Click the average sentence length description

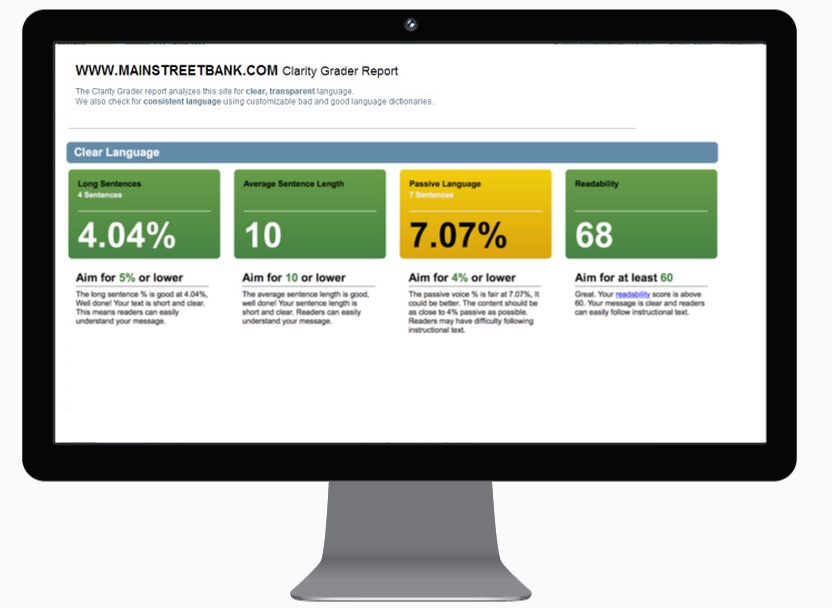306,308
